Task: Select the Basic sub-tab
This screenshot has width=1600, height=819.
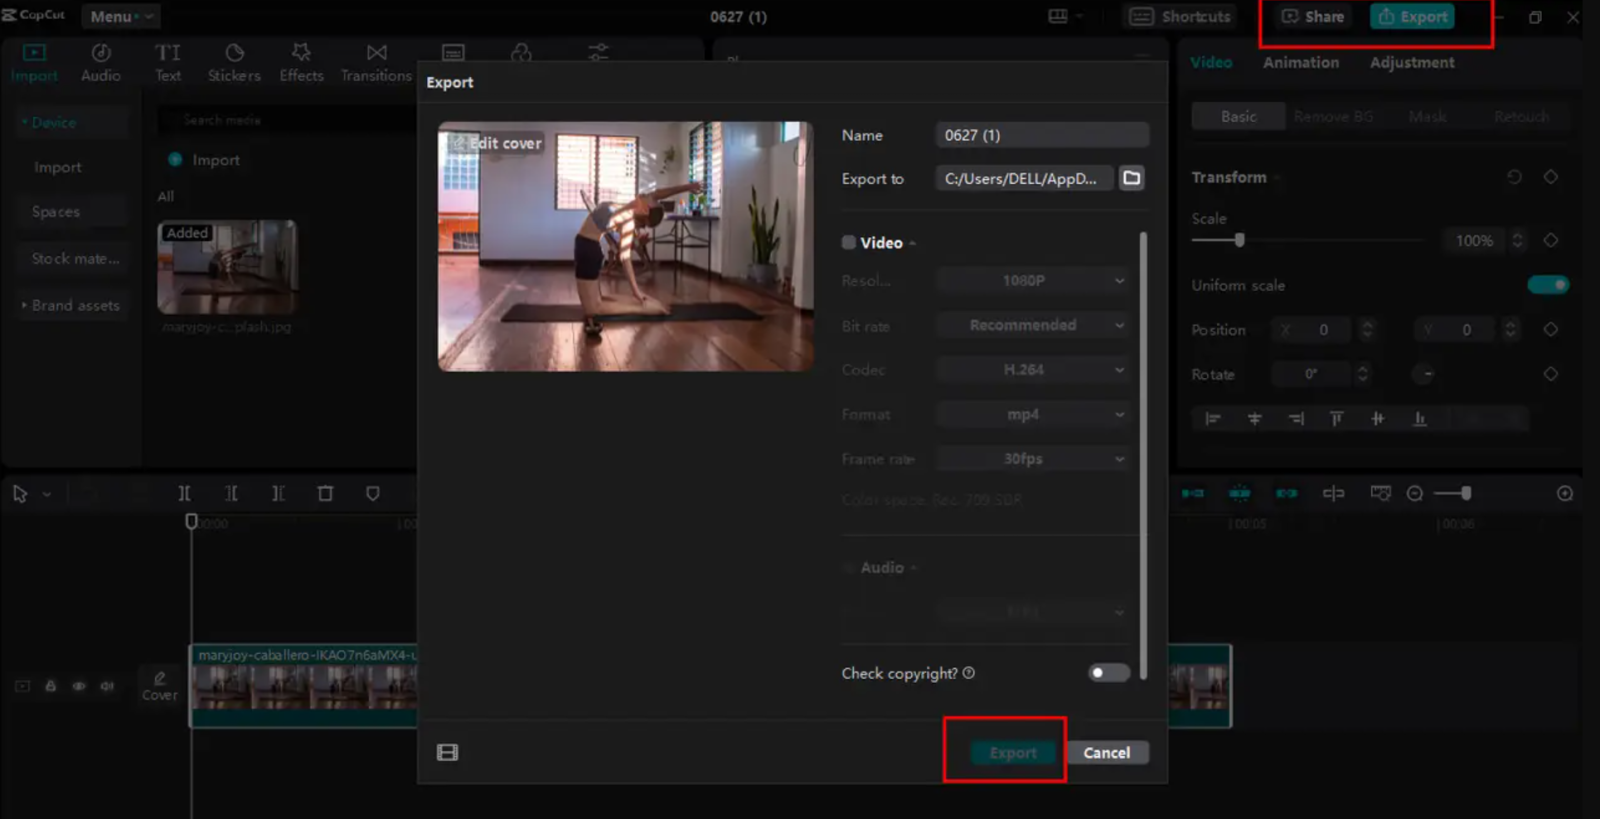Action: coord(1238,116)
